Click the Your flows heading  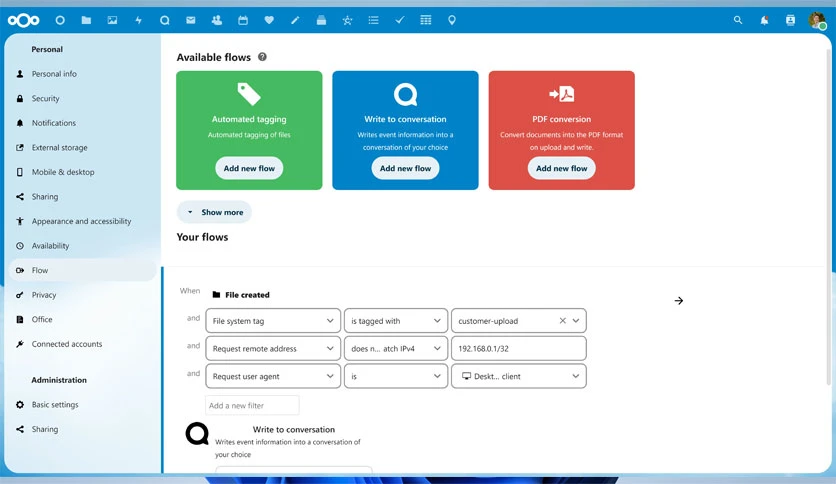point(202,237)
